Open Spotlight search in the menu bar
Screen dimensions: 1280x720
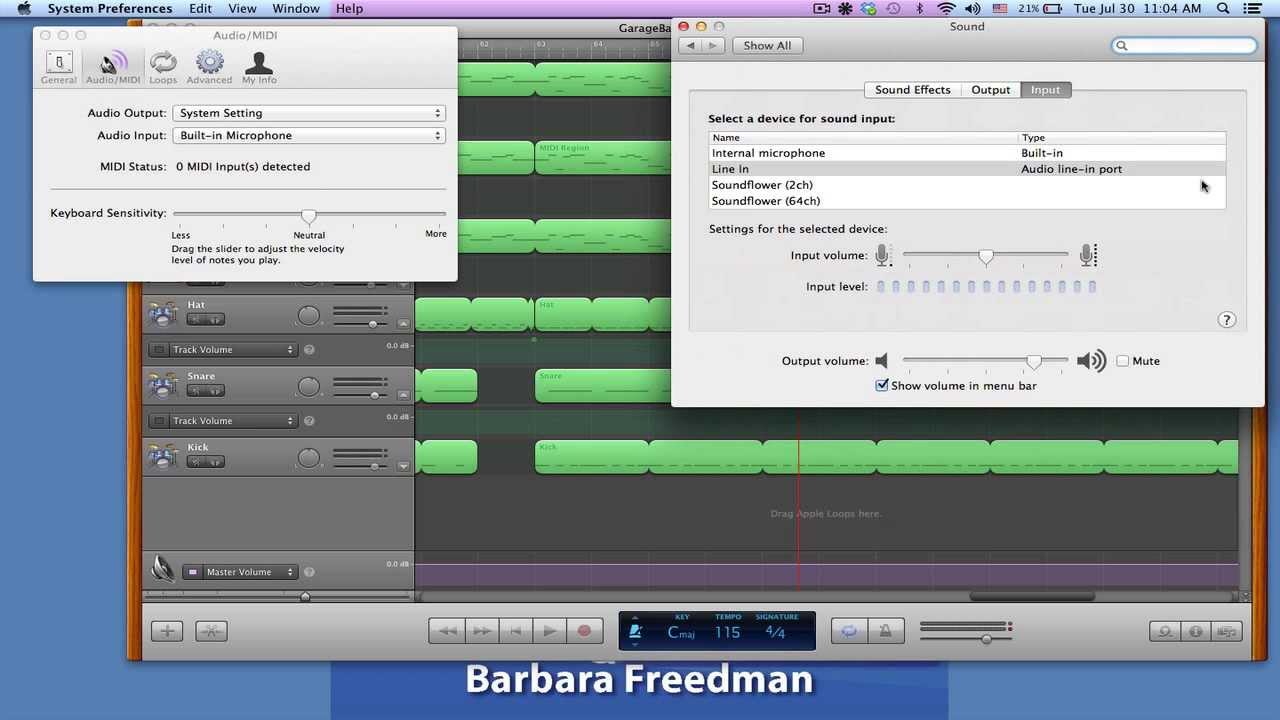(x=1223, y=8)
